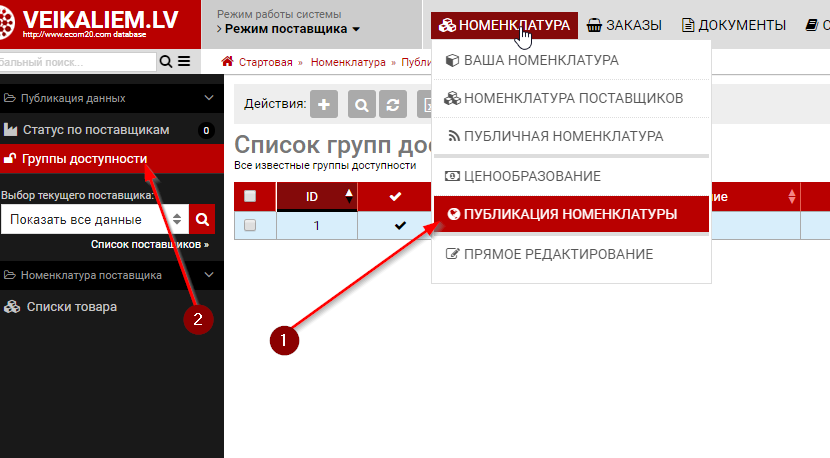
Task: Click the magnifier search action button
Action: (x=361, y=104)
